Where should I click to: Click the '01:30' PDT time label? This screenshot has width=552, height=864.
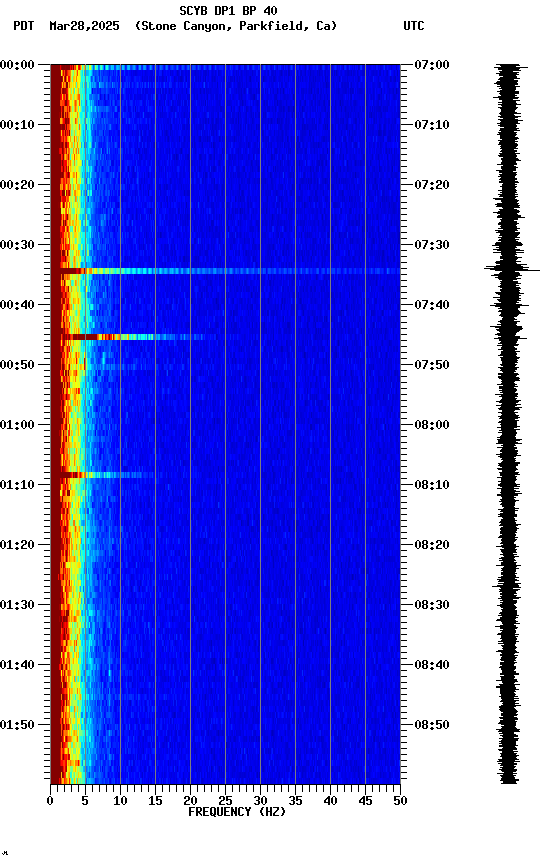point(17,606)
